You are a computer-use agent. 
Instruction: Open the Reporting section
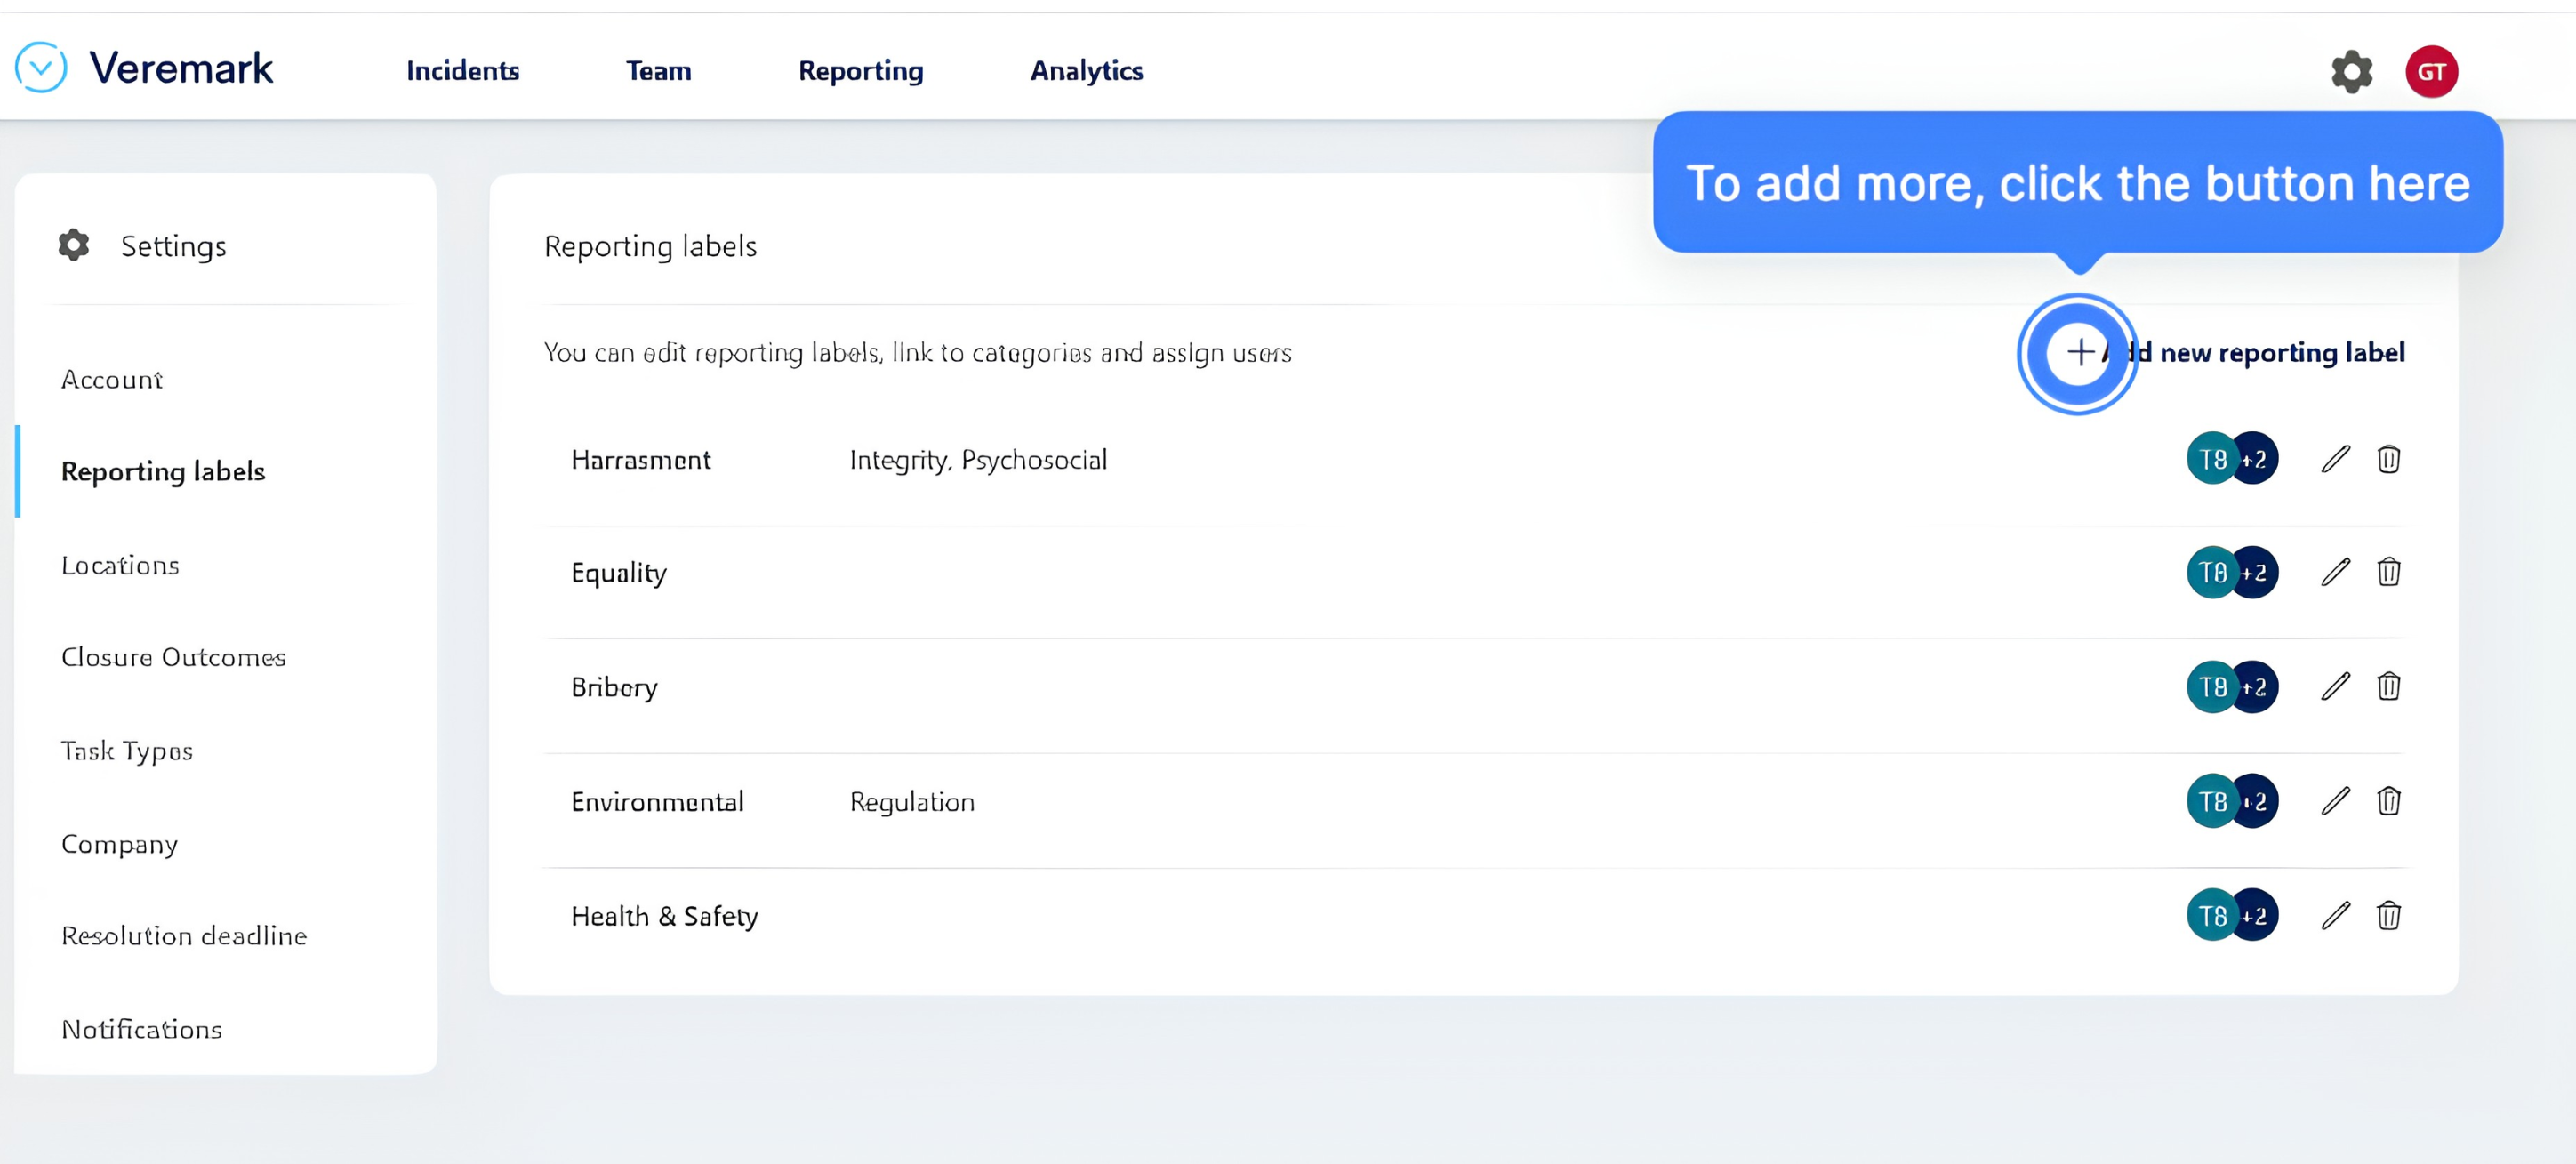click(x=860, y=71)
